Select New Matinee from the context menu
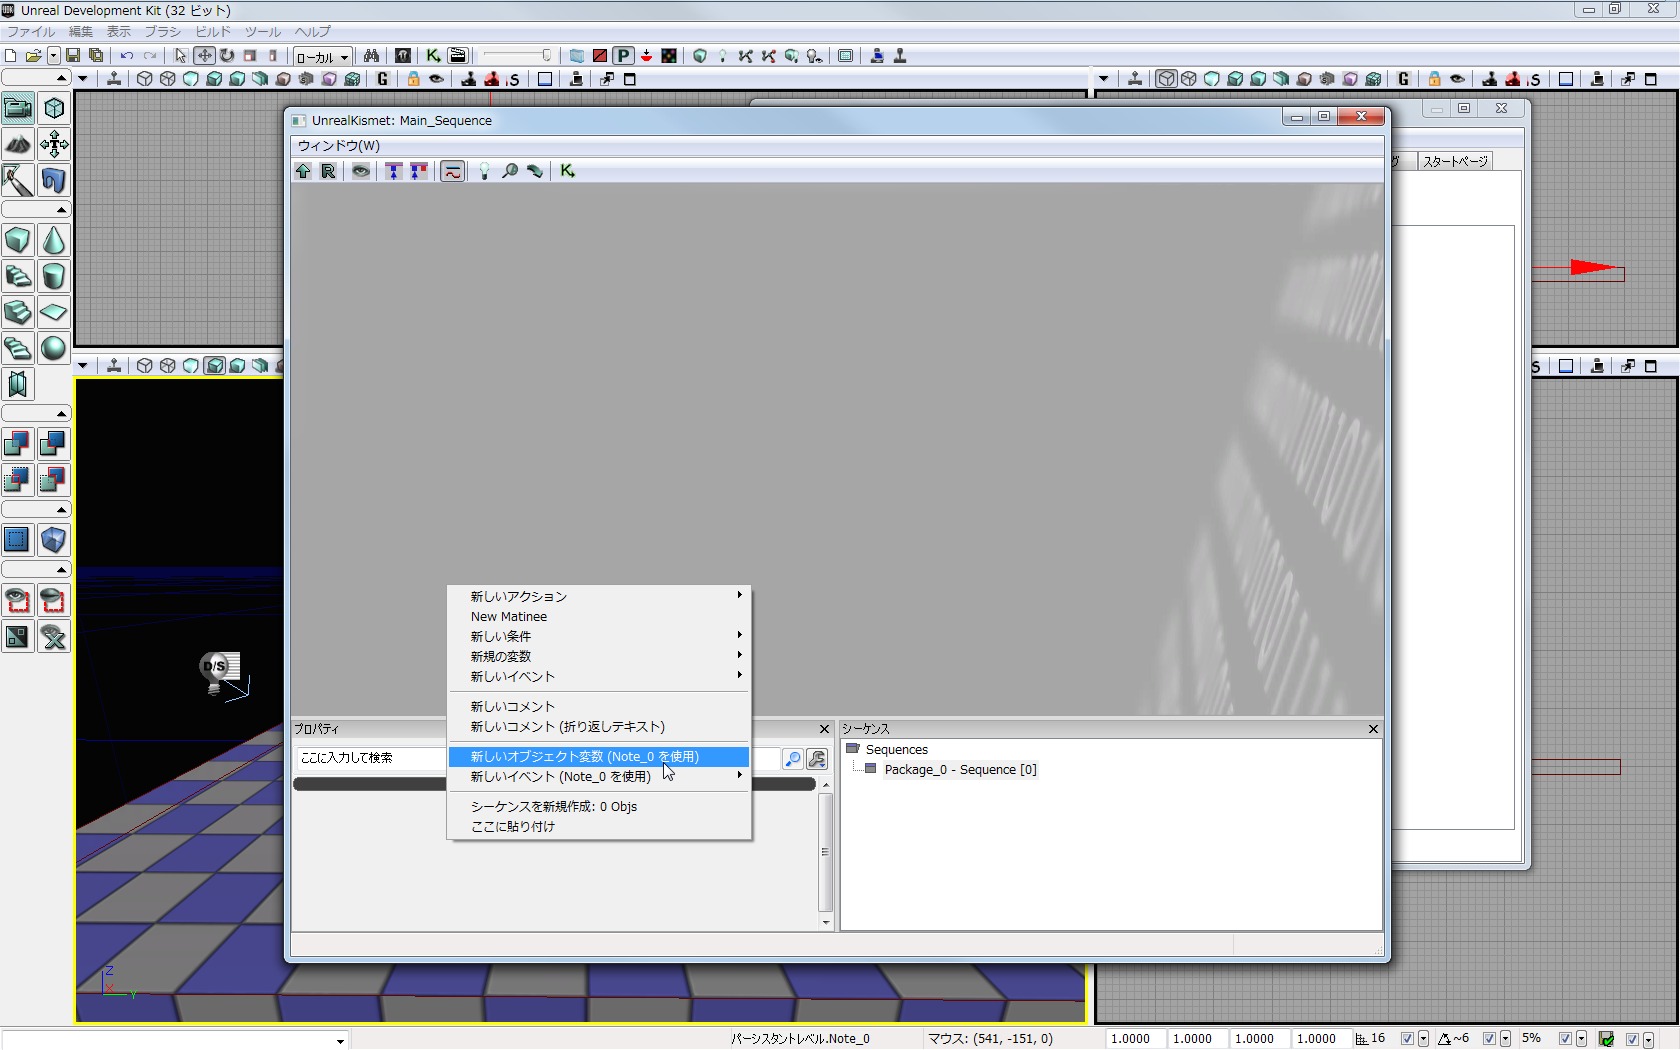The height and width of the screenshot is (1050, 1680). click(598, 617)
